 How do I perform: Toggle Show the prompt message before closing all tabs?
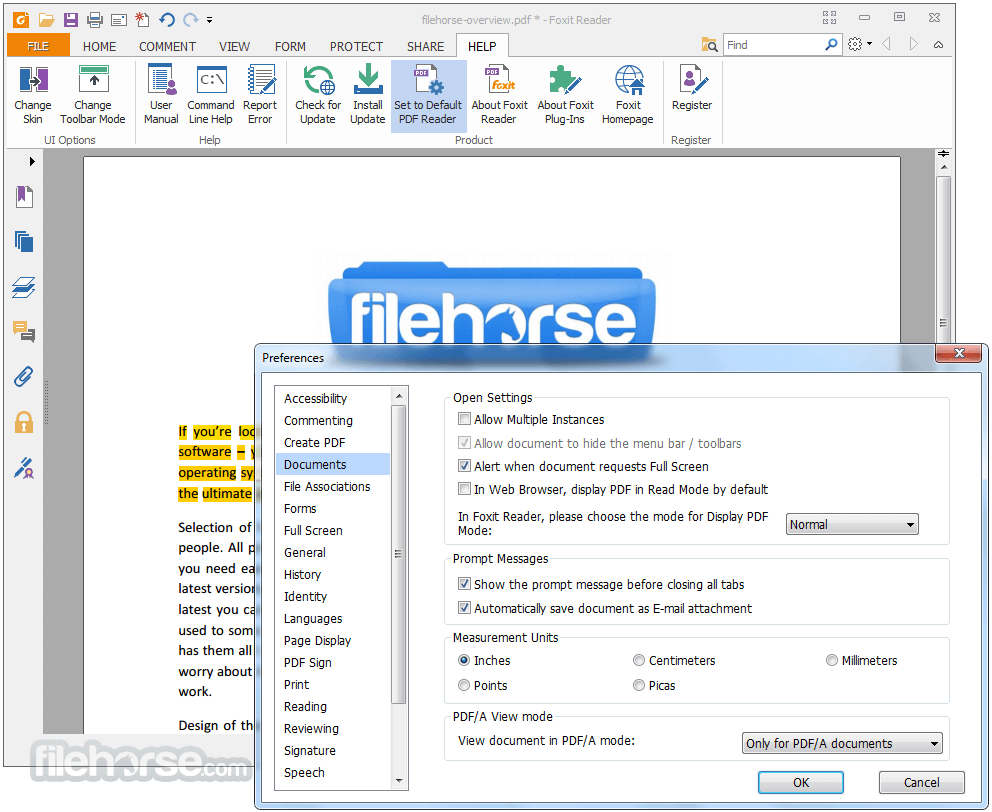(x=464, y=584)
